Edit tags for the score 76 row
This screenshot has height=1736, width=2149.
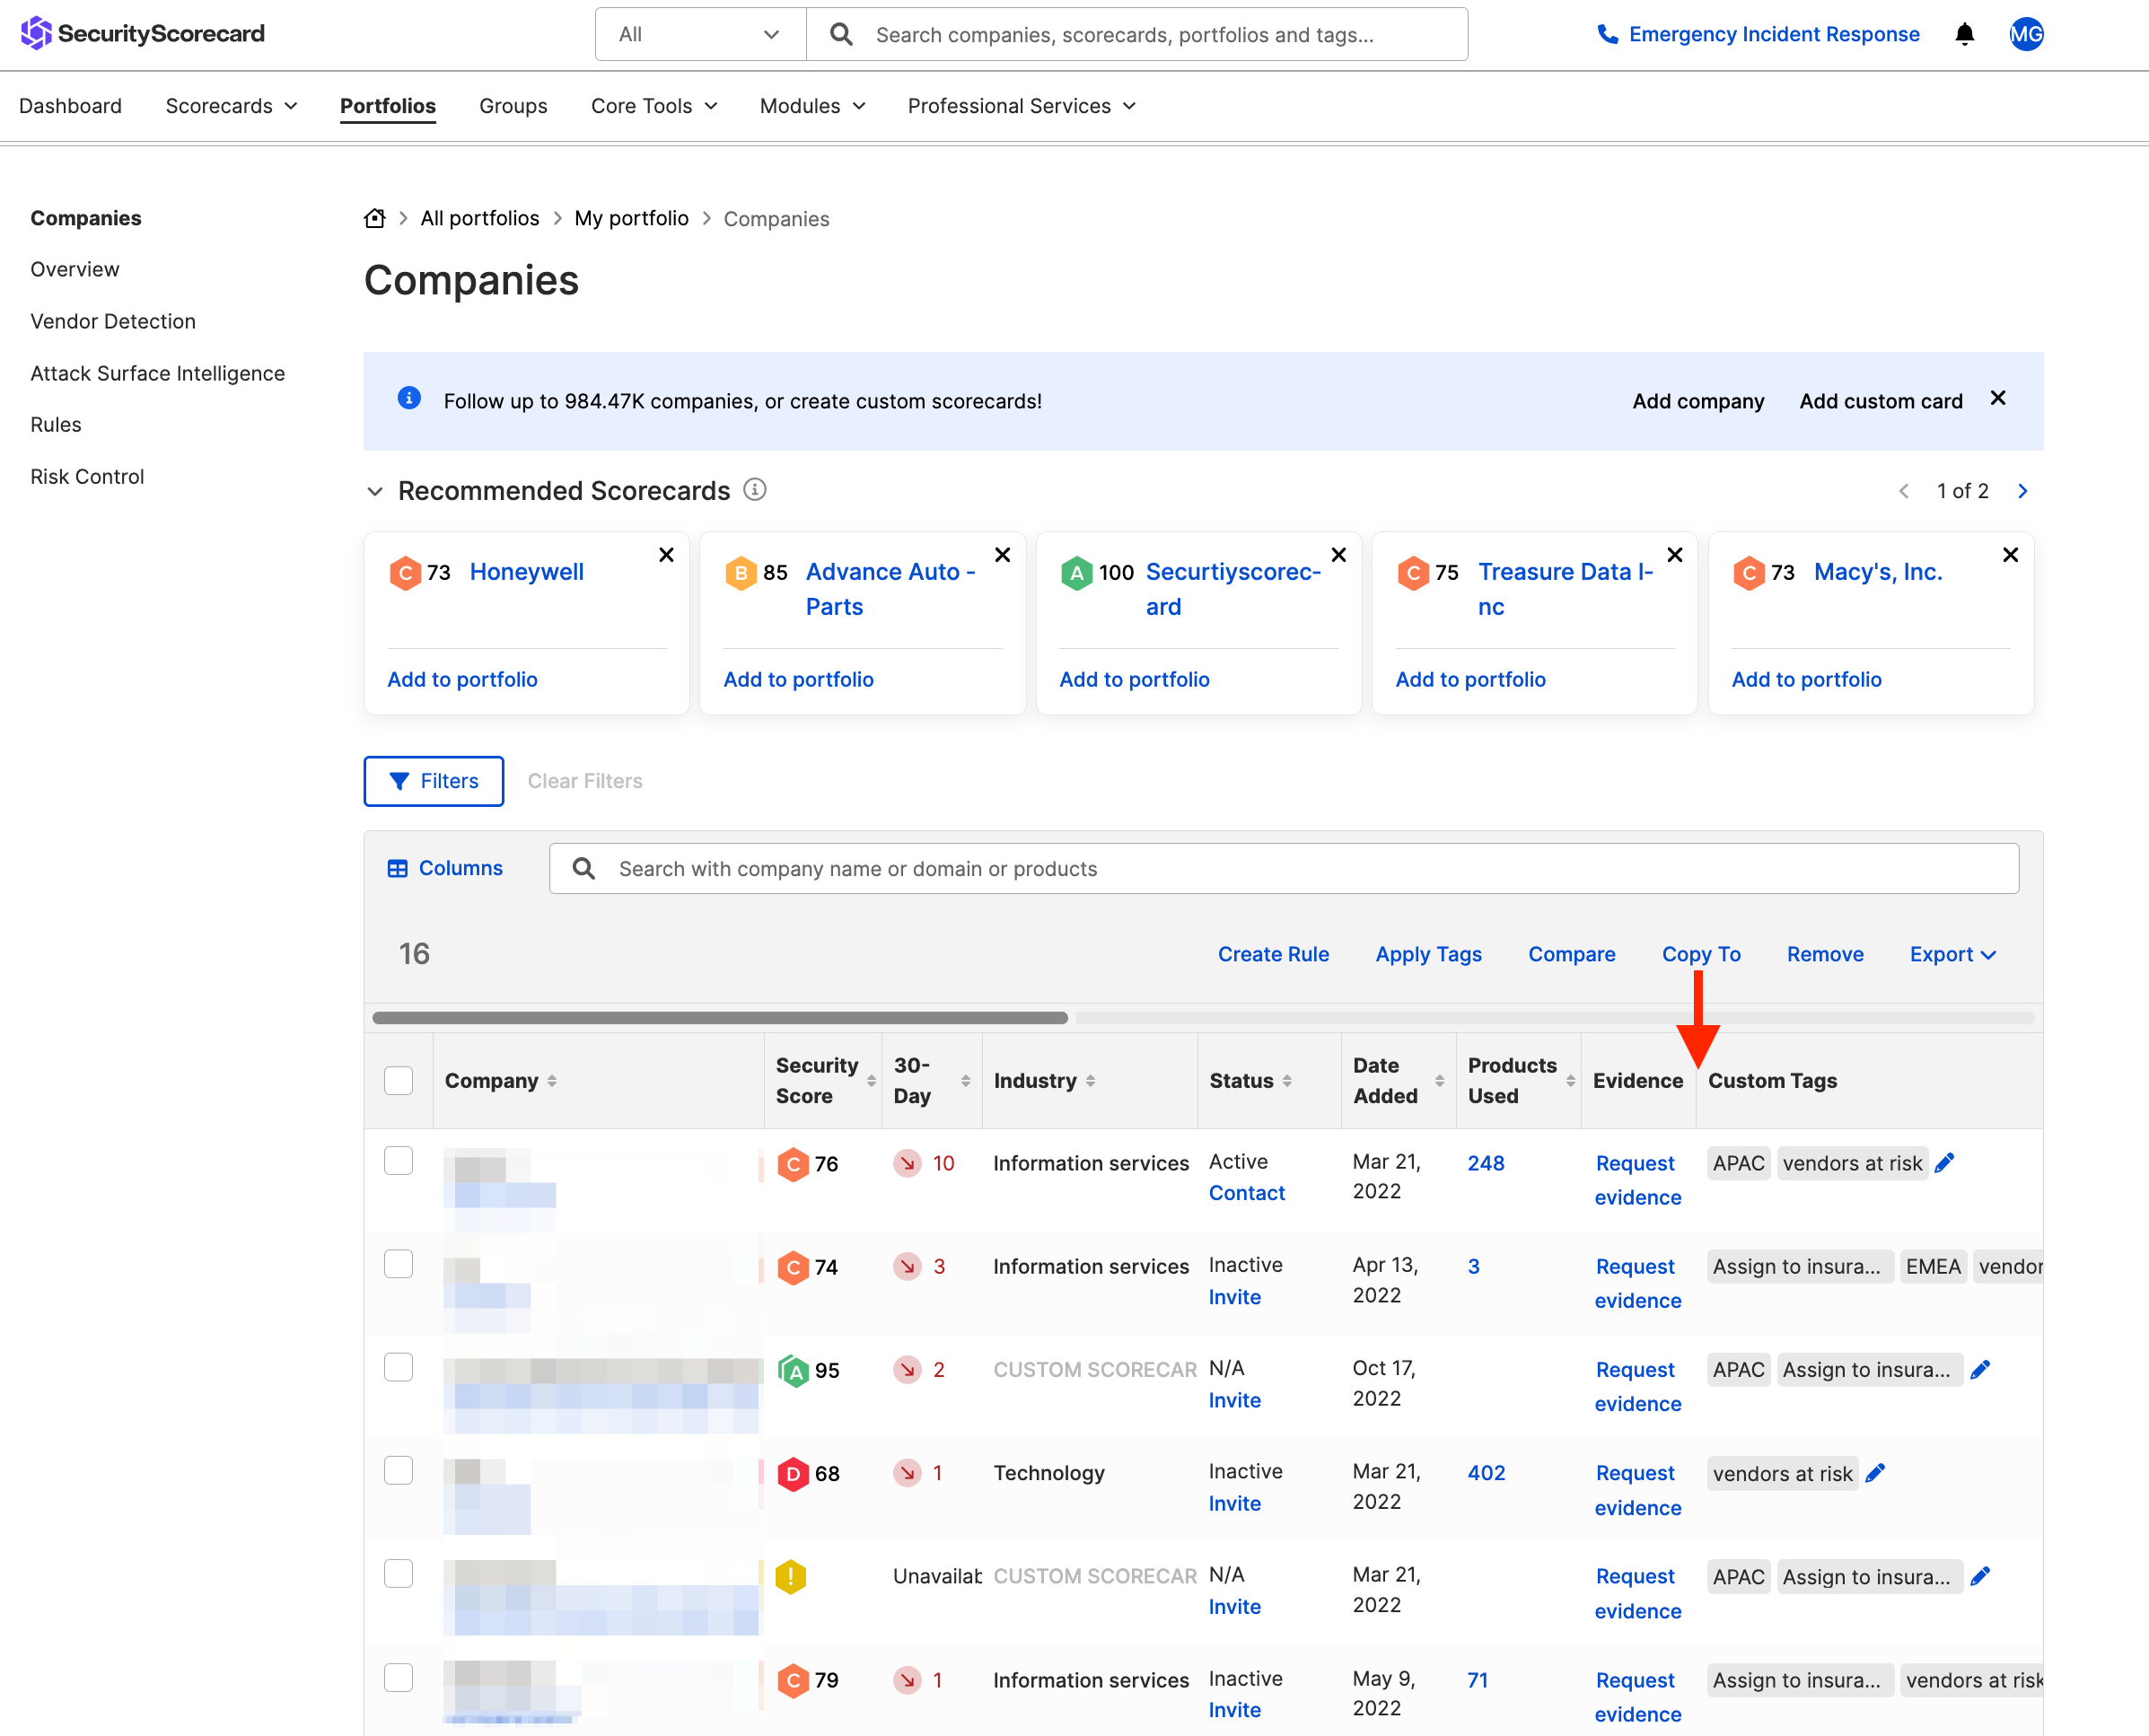coord(1944,1163)
